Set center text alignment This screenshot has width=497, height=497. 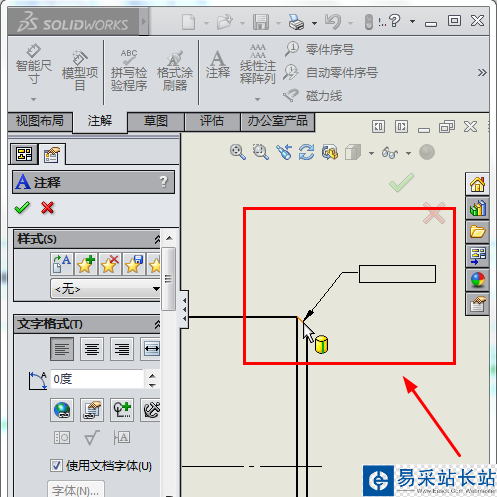coord(92,349)
